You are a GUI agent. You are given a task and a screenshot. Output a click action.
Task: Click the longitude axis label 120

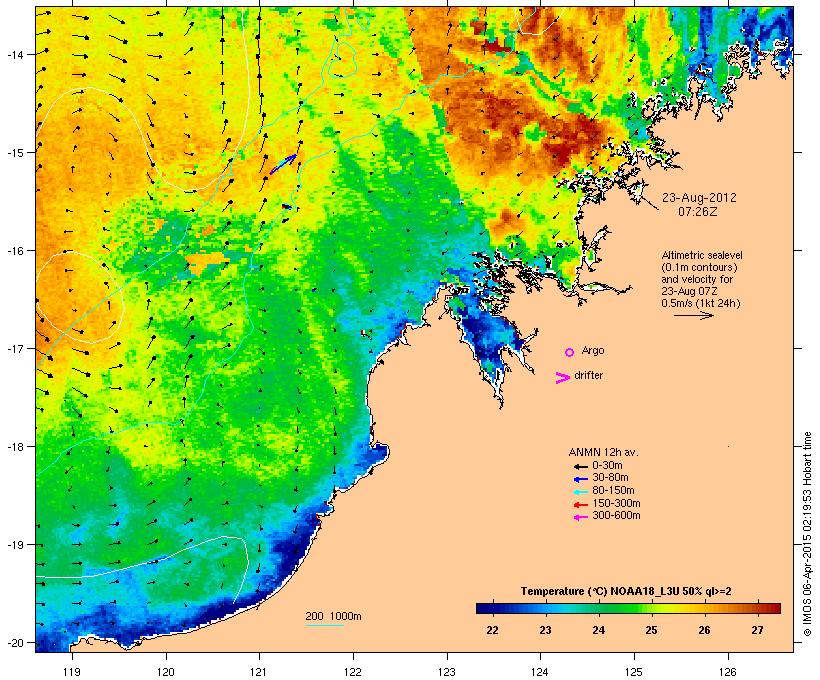click(x=166, y=672)
